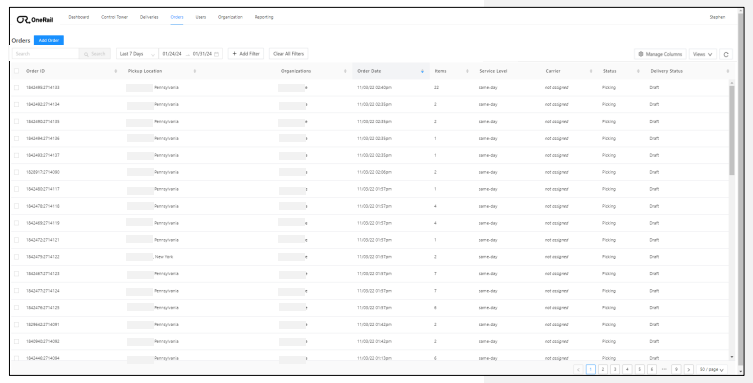Click the Order Date sort arrow
This screenshot has width=753, height=383.
422,71
